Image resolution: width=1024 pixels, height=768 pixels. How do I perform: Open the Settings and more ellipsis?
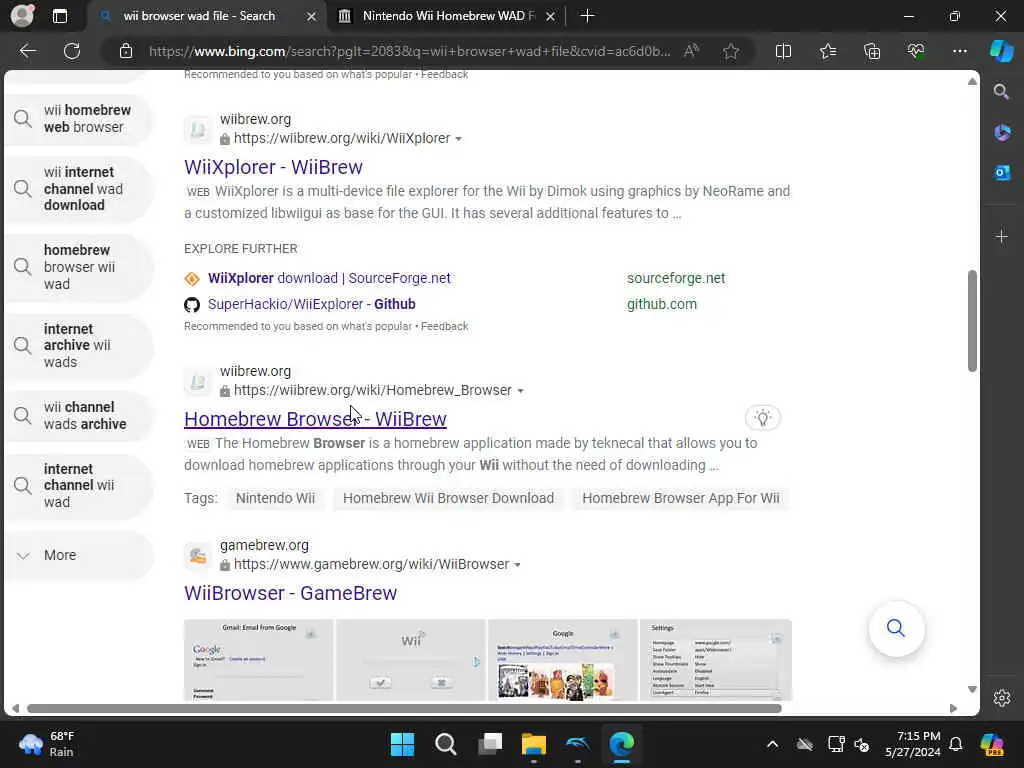pos(959,51)
